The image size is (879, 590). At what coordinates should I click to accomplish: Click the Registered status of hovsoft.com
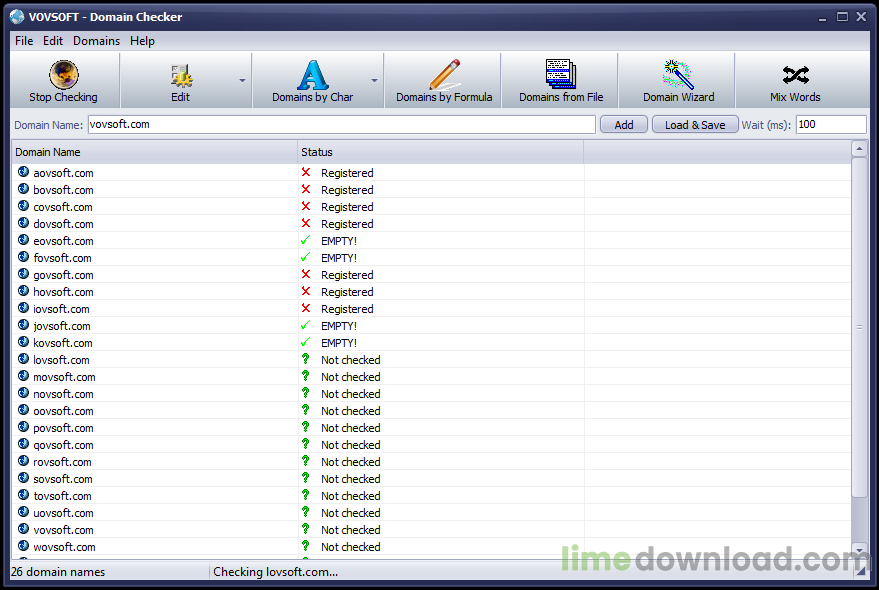347,292
